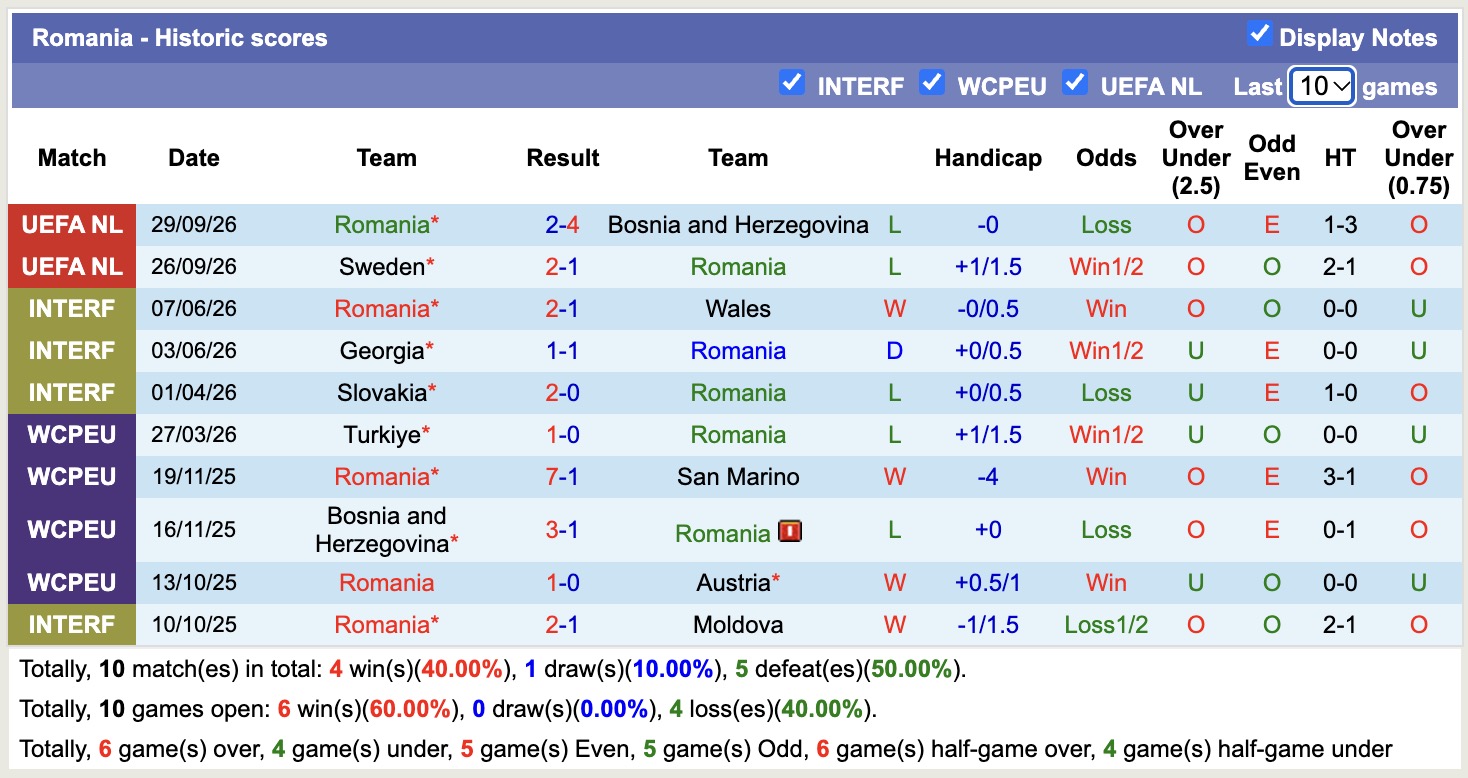Uncheck the Display Notes checkbox
The image size is (1468, 778).
click(1259, 34)
